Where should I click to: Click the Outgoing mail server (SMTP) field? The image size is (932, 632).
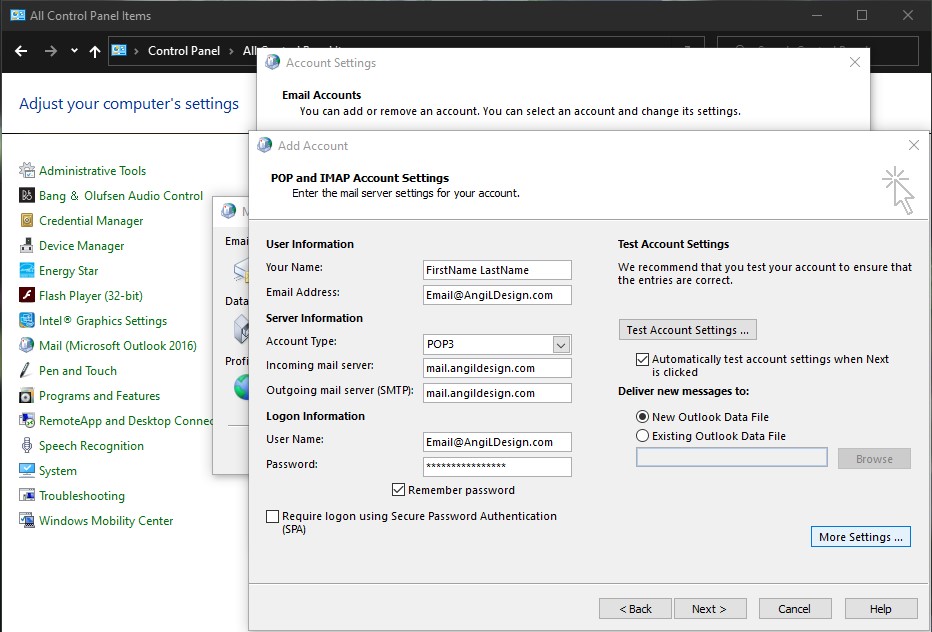pyautogui.click(x=498, y=393)
